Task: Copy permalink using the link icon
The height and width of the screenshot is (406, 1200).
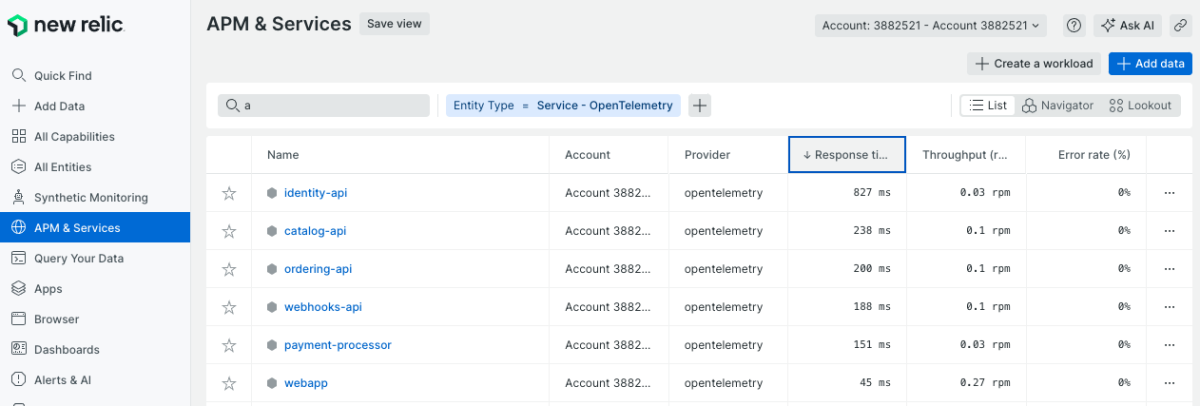Action: click(x=1180, y=25)
